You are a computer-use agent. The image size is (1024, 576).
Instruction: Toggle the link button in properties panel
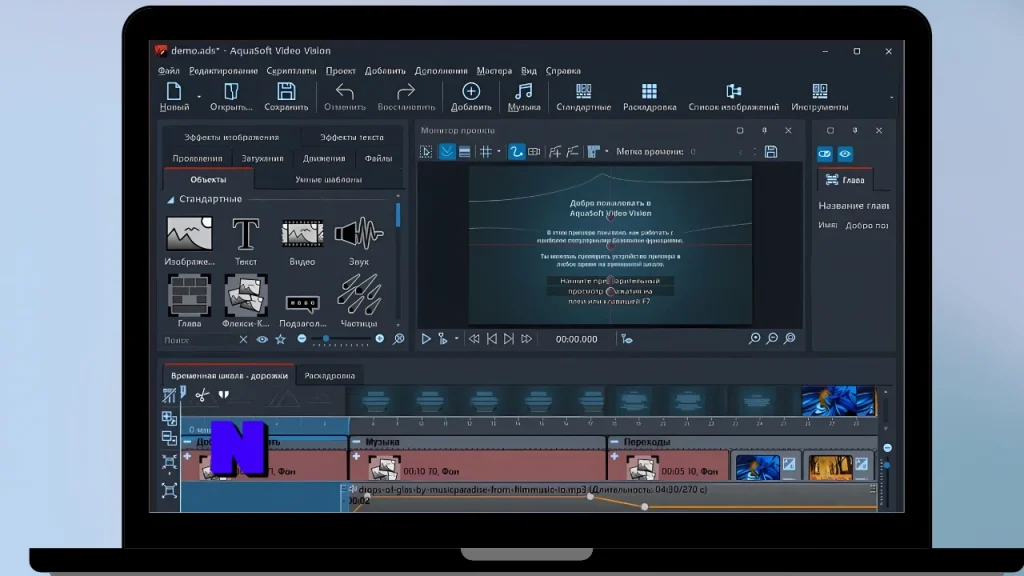tap(825, 154)
